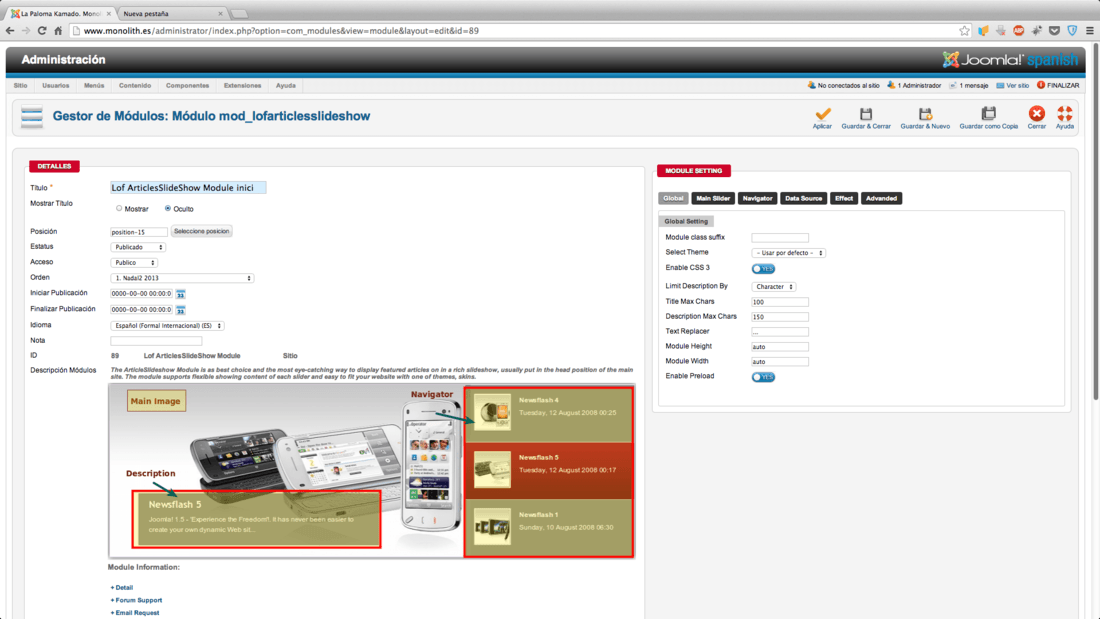Toggle the Enable CSS 3 switch
1100x619 pixels.
[x=763, y=269]
